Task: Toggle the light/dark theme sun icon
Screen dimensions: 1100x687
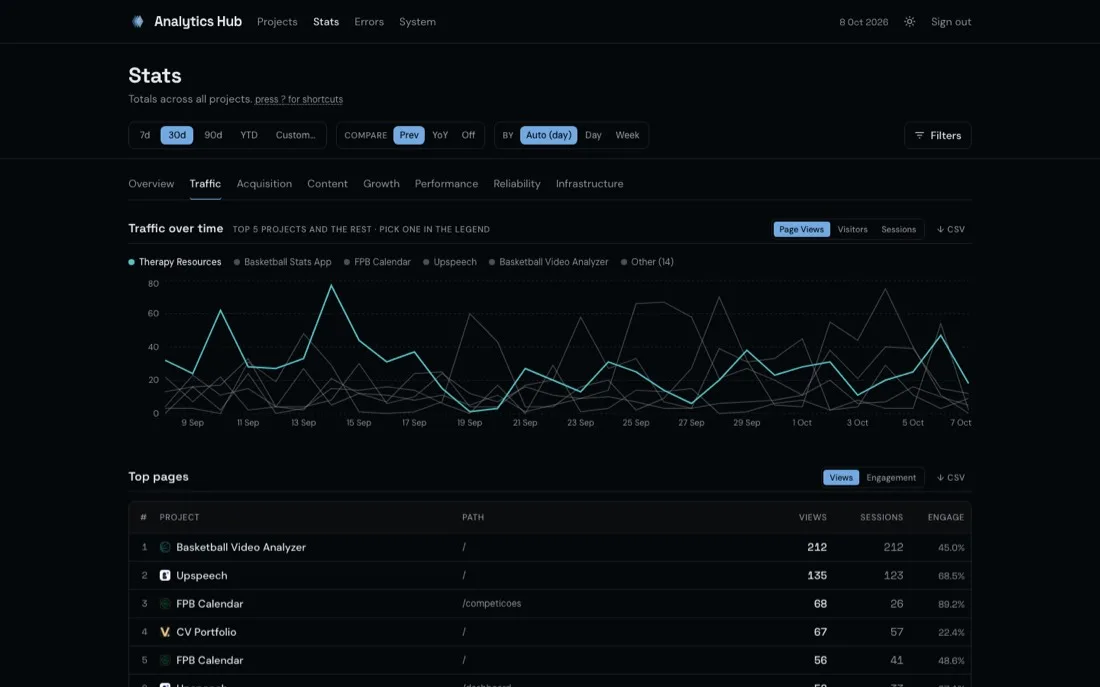Action: tap(909, 22)
